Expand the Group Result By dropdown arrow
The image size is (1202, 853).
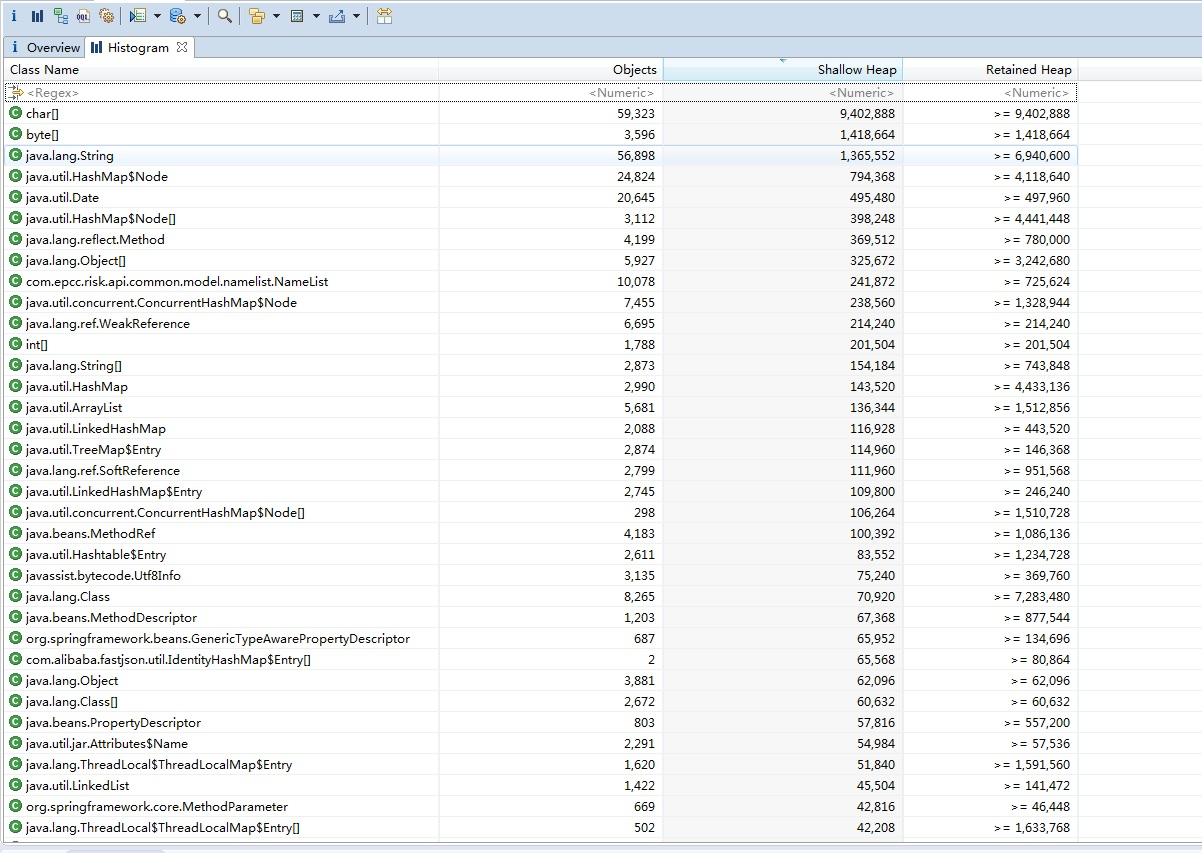[x=276, y=16]
